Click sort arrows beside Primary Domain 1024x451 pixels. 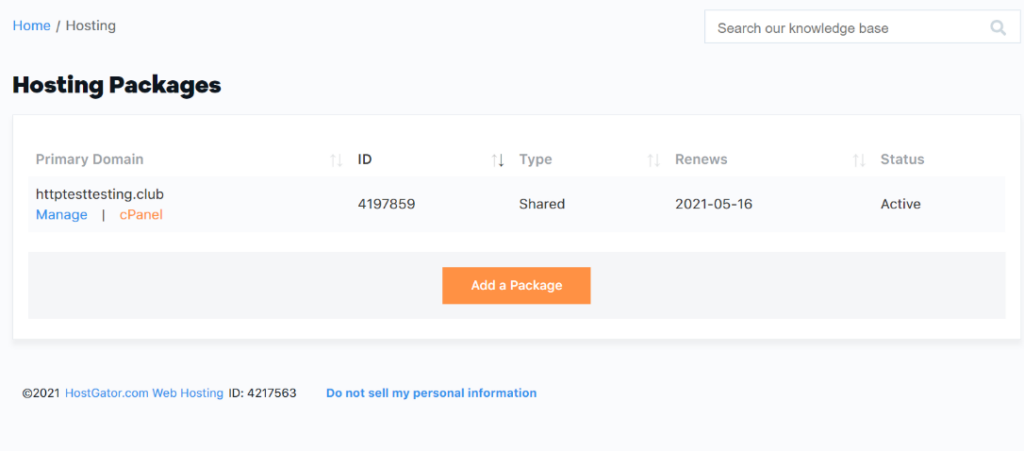point(336,160)
